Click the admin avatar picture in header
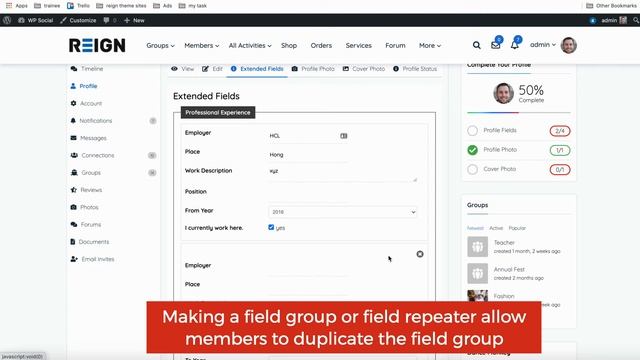640x360 pixels. (569, 45)
